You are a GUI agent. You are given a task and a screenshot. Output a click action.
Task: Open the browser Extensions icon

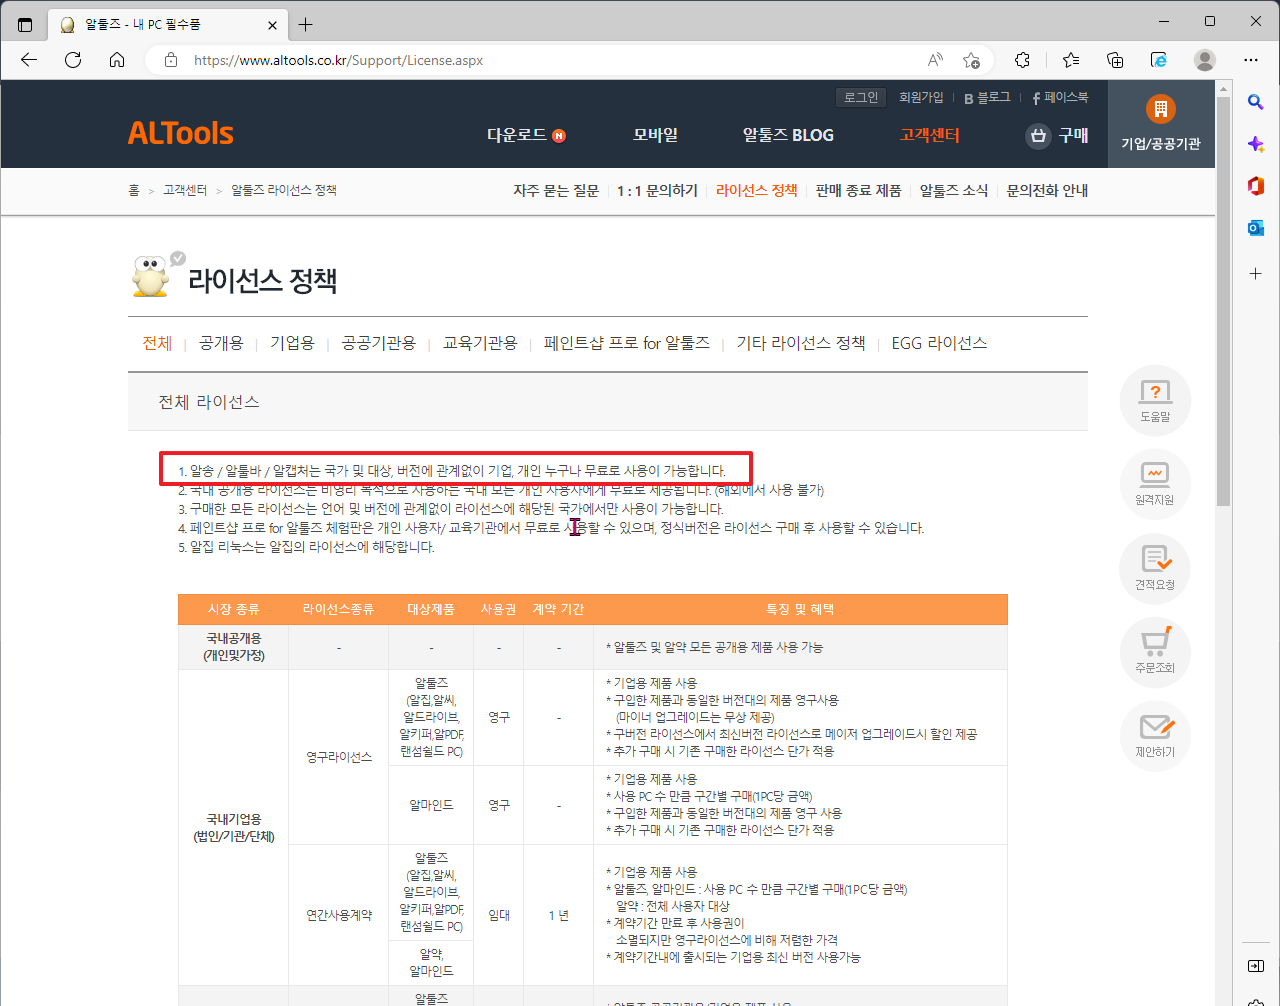coord(1022,60)
